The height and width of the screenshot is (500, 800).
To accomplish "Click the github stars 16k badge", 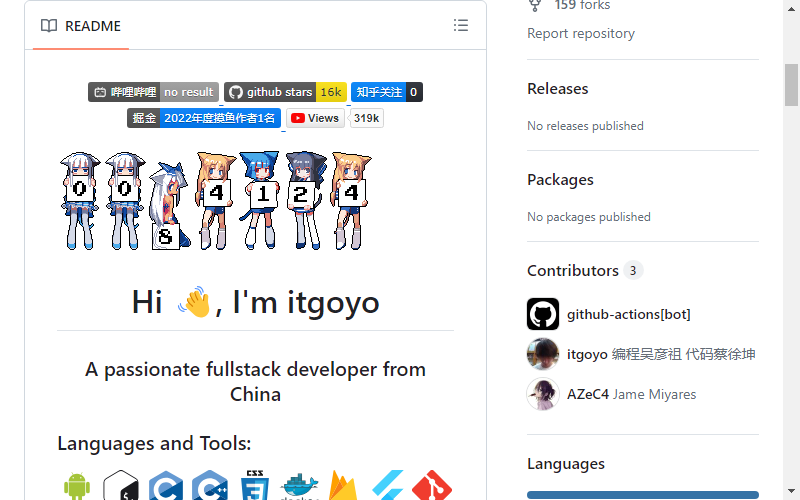I will pos(286,92).
